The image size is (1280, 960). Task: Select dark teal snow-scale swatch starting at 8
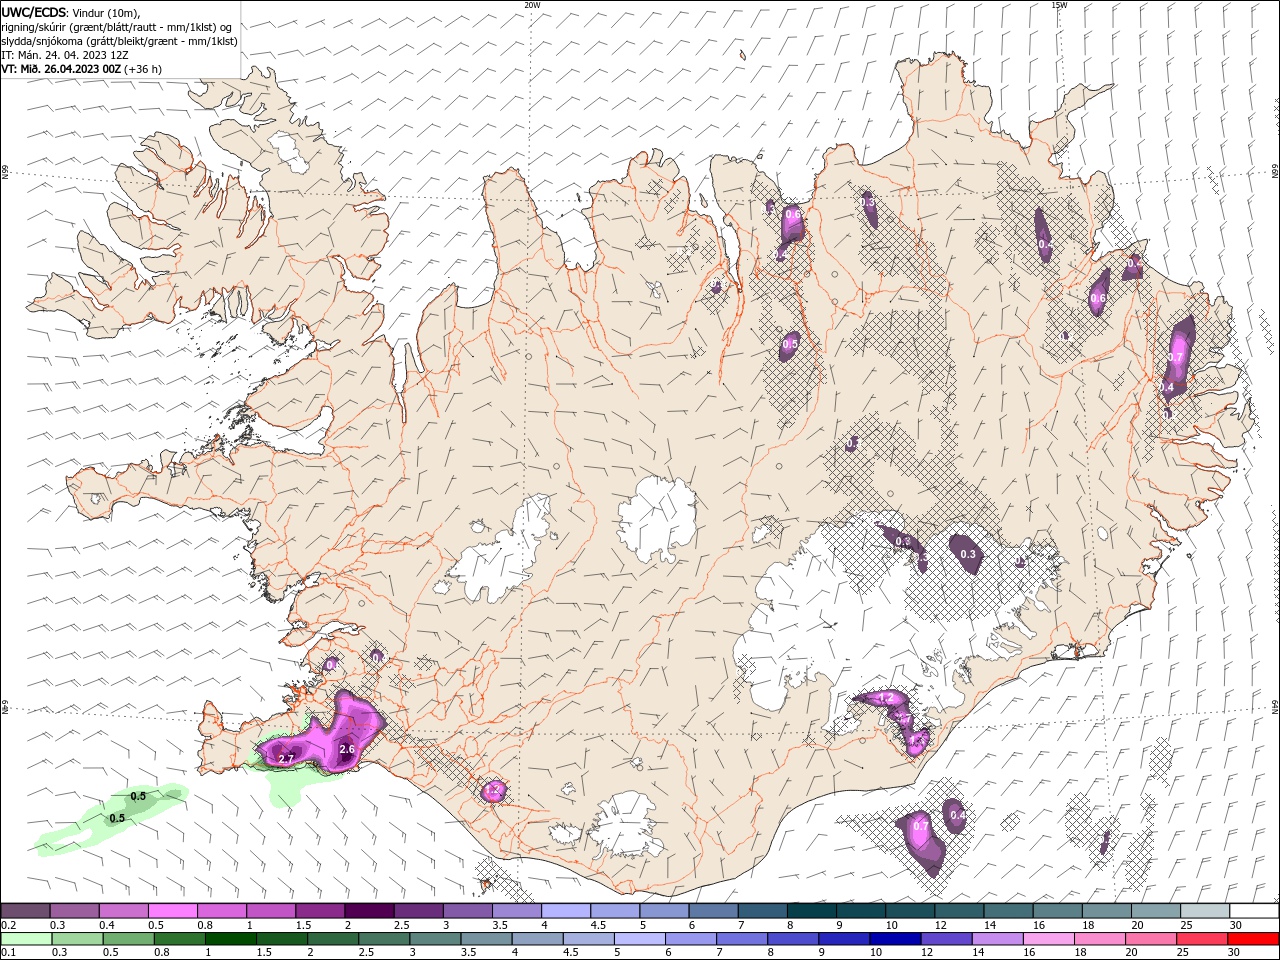811,911
